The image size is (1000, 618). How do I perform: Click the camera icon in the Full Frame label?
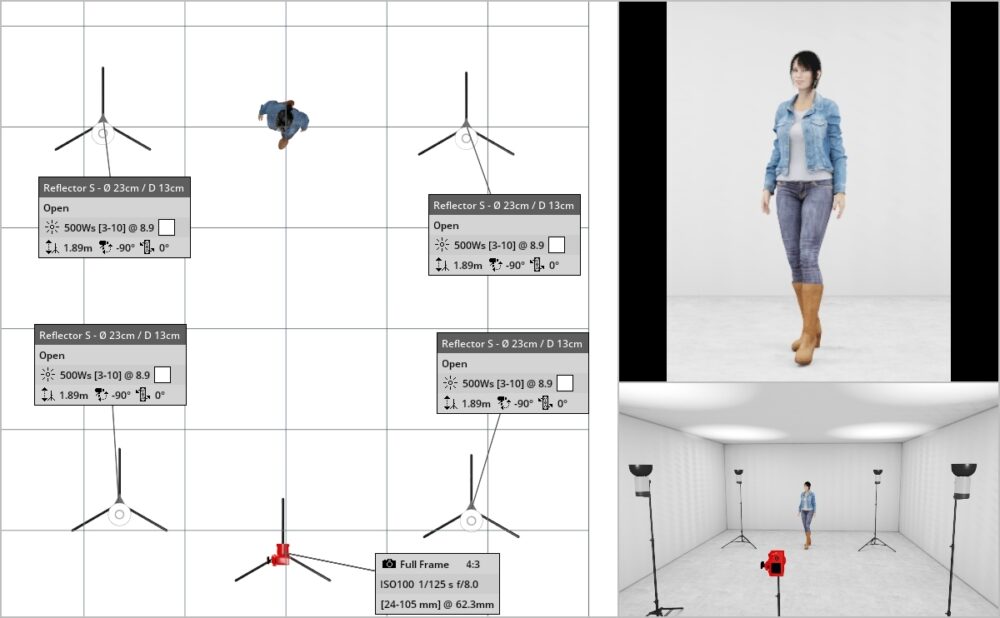point(390,565)
